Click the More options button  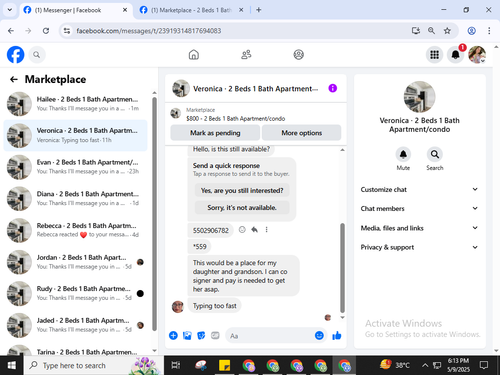coord(301,133)
